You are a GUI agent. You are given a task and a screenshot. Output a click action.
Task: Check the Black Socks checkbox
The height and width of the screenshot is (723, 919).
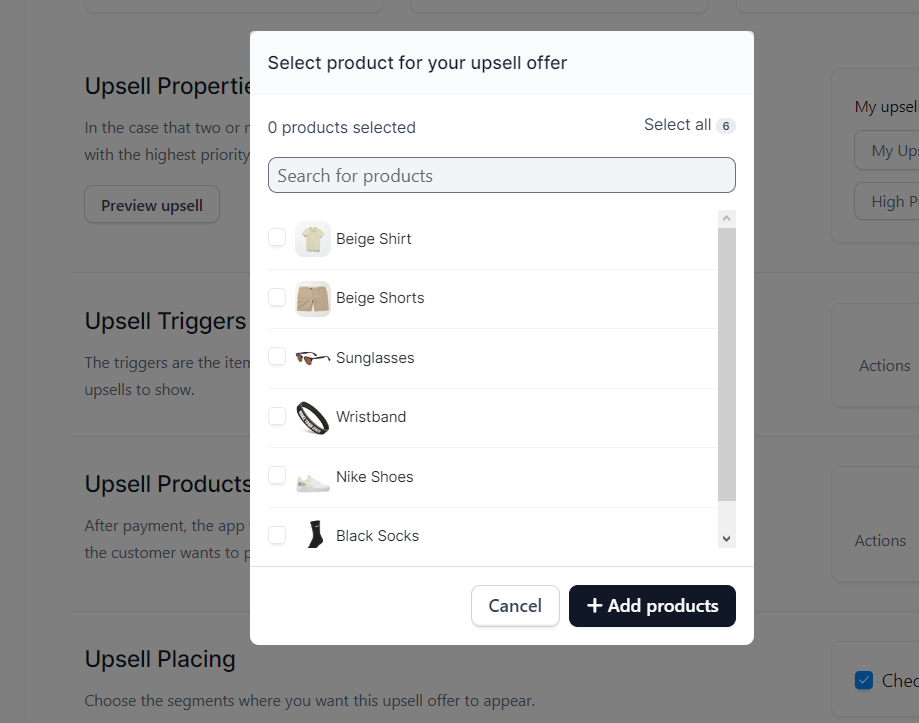pos(277,535)
